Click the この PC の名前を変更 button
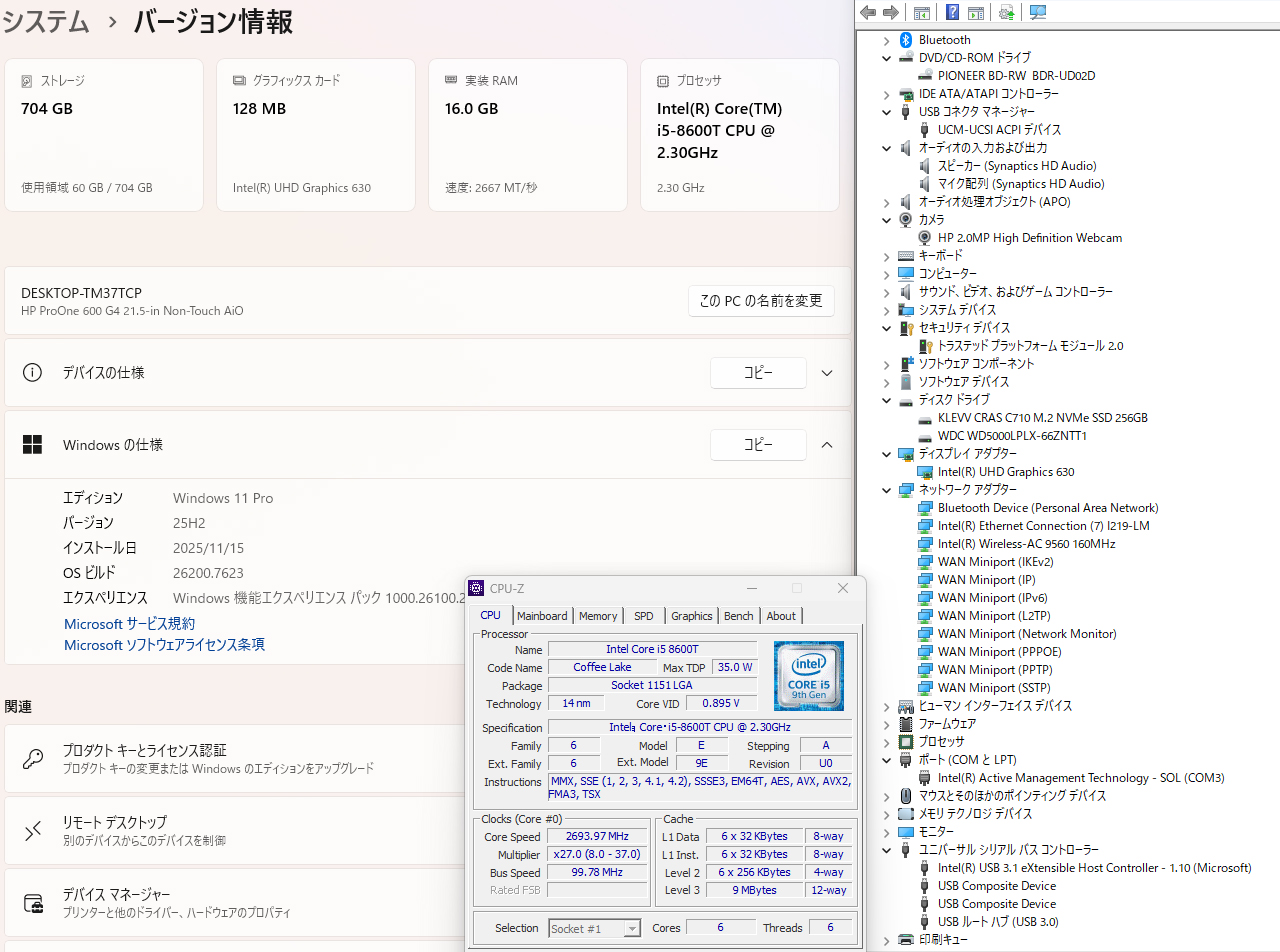The image size is (1280, 952). tap(761, 301)
